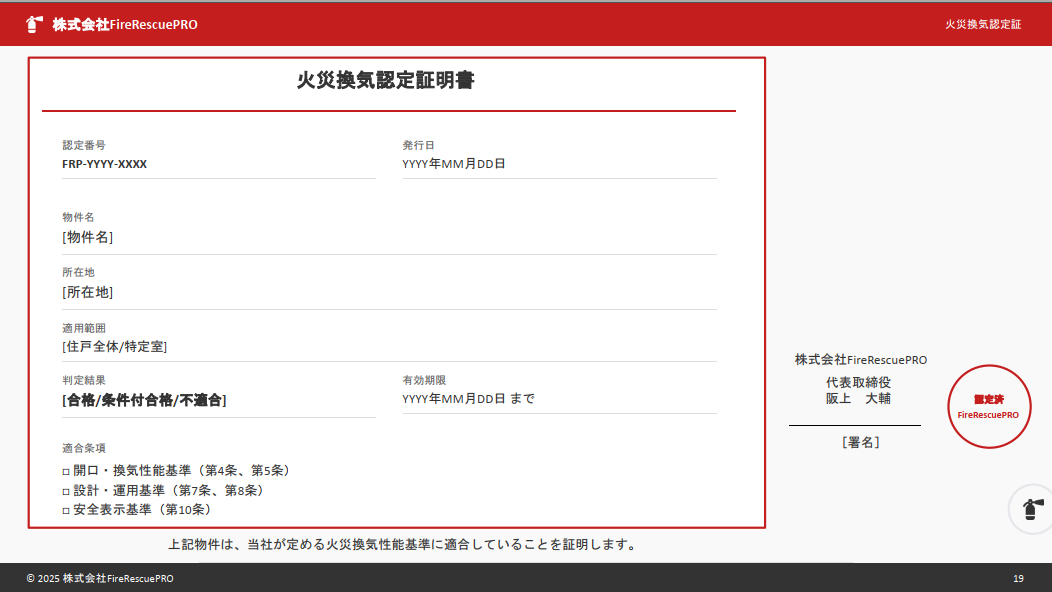1052x592 pixels.
Task: Click the [署名] signature area
Action: tap(860, 441)
